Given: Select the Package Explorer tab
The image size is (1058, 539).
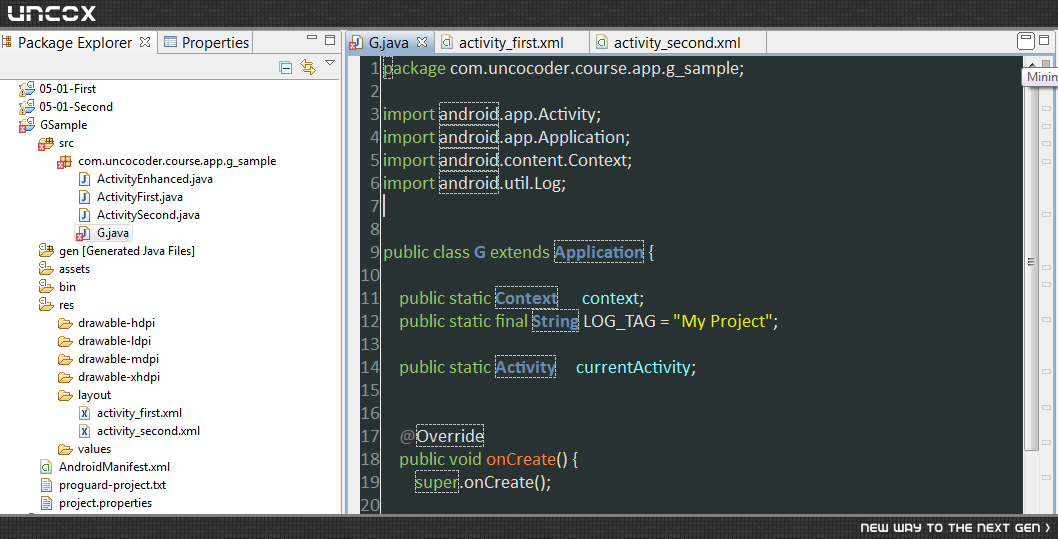Looking at the screenshot, I should pyautogui.click(x=75, y=42).
